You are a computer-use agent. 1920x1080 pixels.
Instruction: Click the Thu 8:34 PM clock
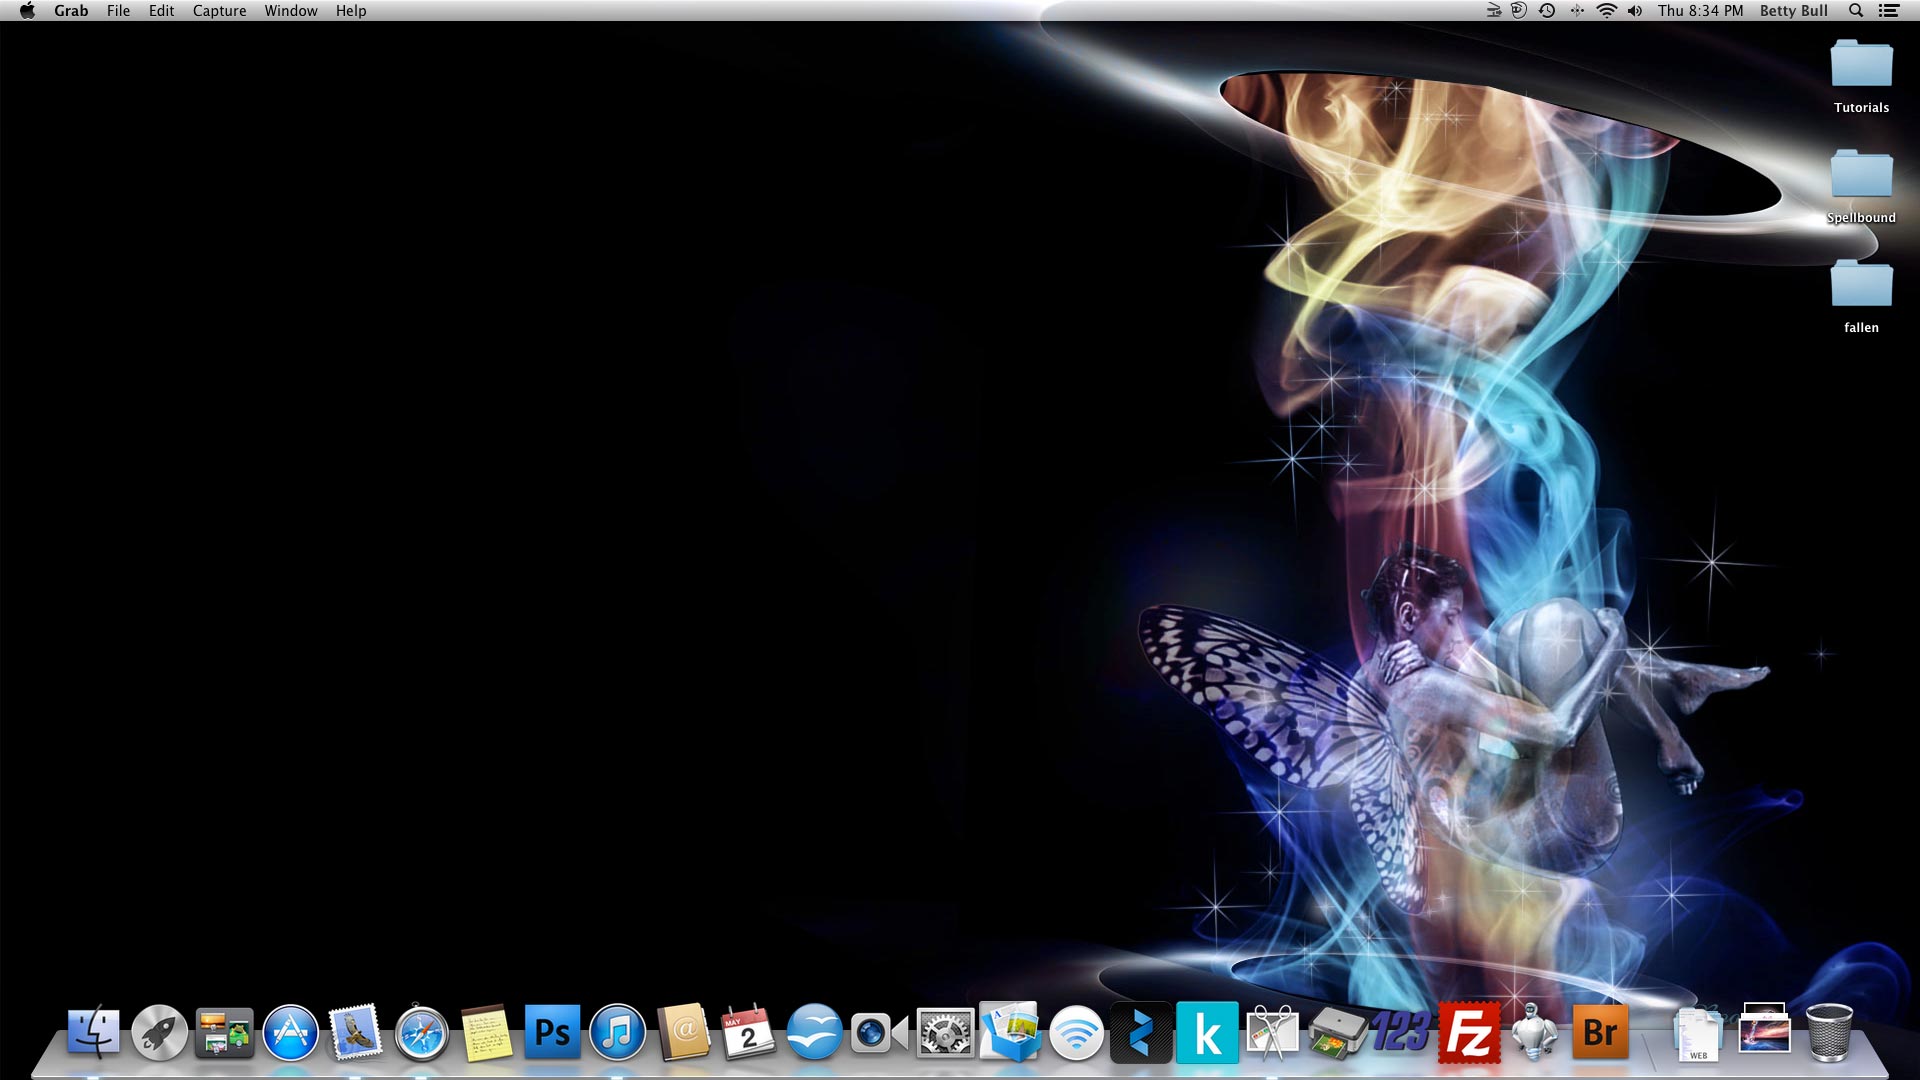point(1700,11)
